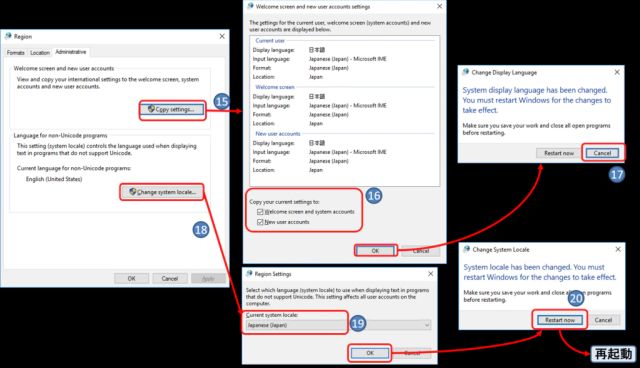640x368 pixels.
Task: Click the Region dialog globe icon
Action: [8, 36]
